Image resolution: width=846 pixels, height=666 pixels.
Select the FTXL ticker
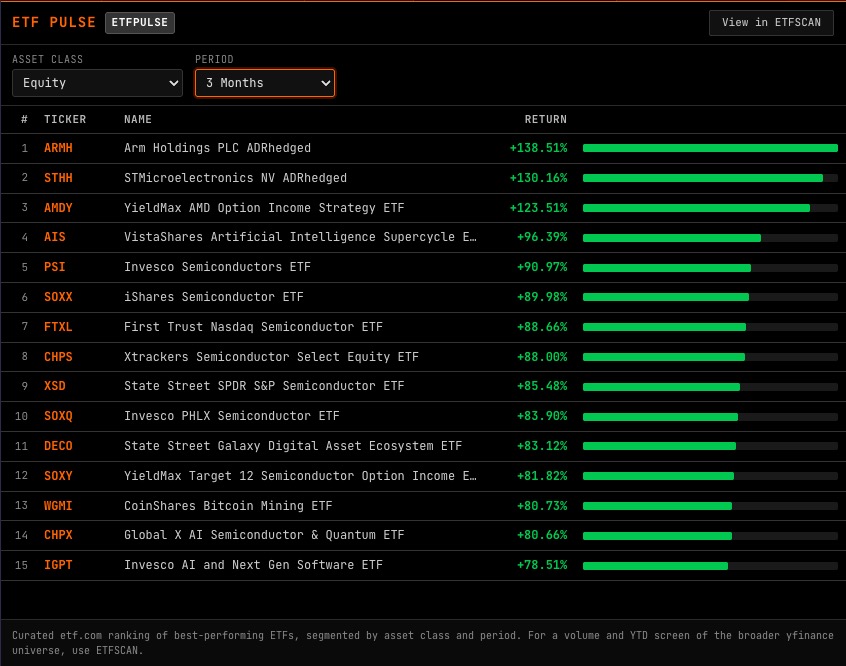coord(58,327)
